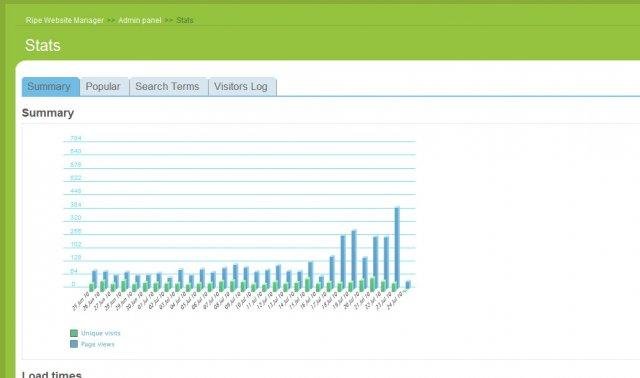Click the Stats page title

point(42,45)
